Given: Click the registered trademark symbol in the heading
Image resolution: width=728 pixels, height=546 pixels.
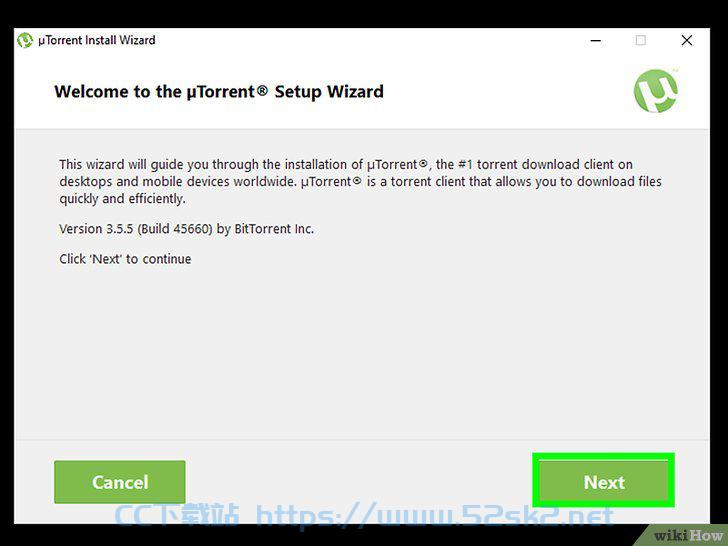Looking at the screenshot, I should (x=262, y=90).
